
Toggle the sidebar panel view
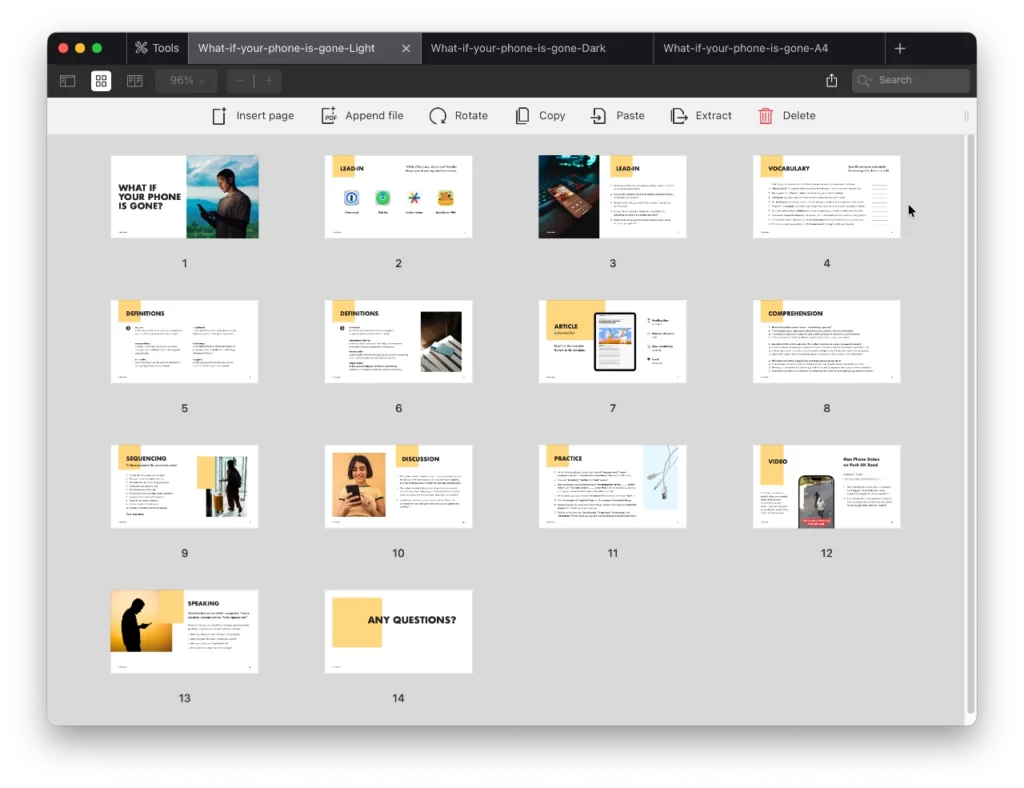68,81
